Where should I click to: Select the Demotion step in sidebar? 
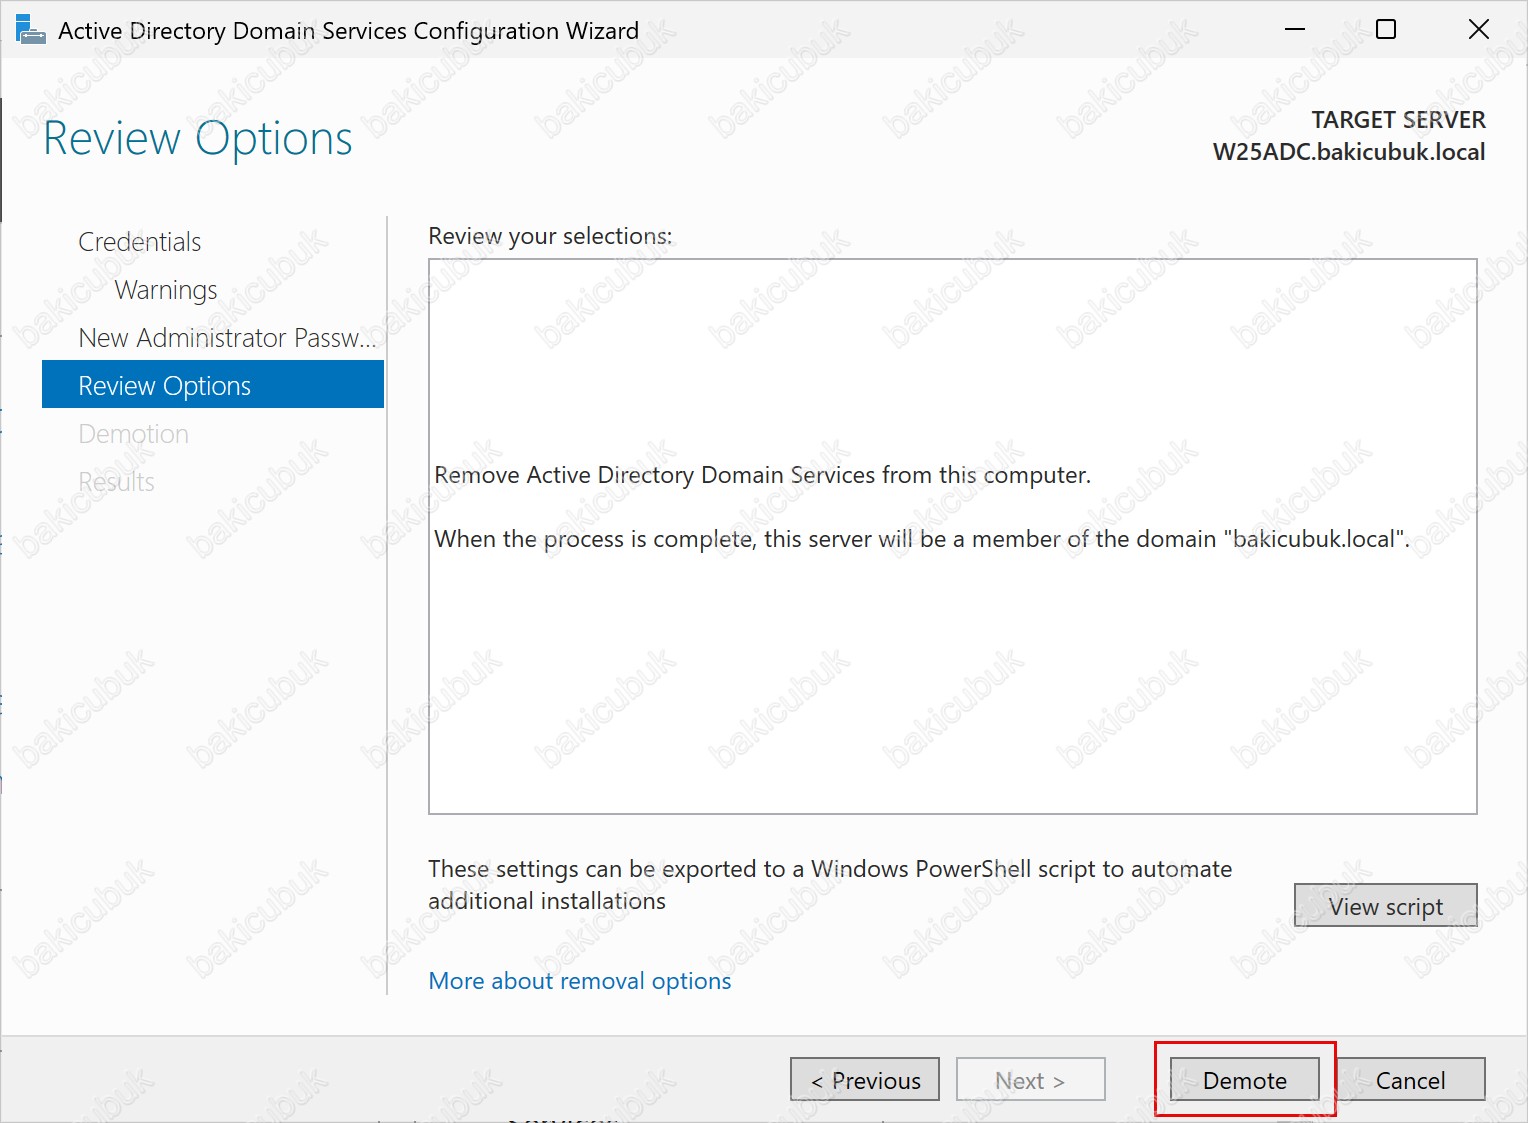pos(133,434)
